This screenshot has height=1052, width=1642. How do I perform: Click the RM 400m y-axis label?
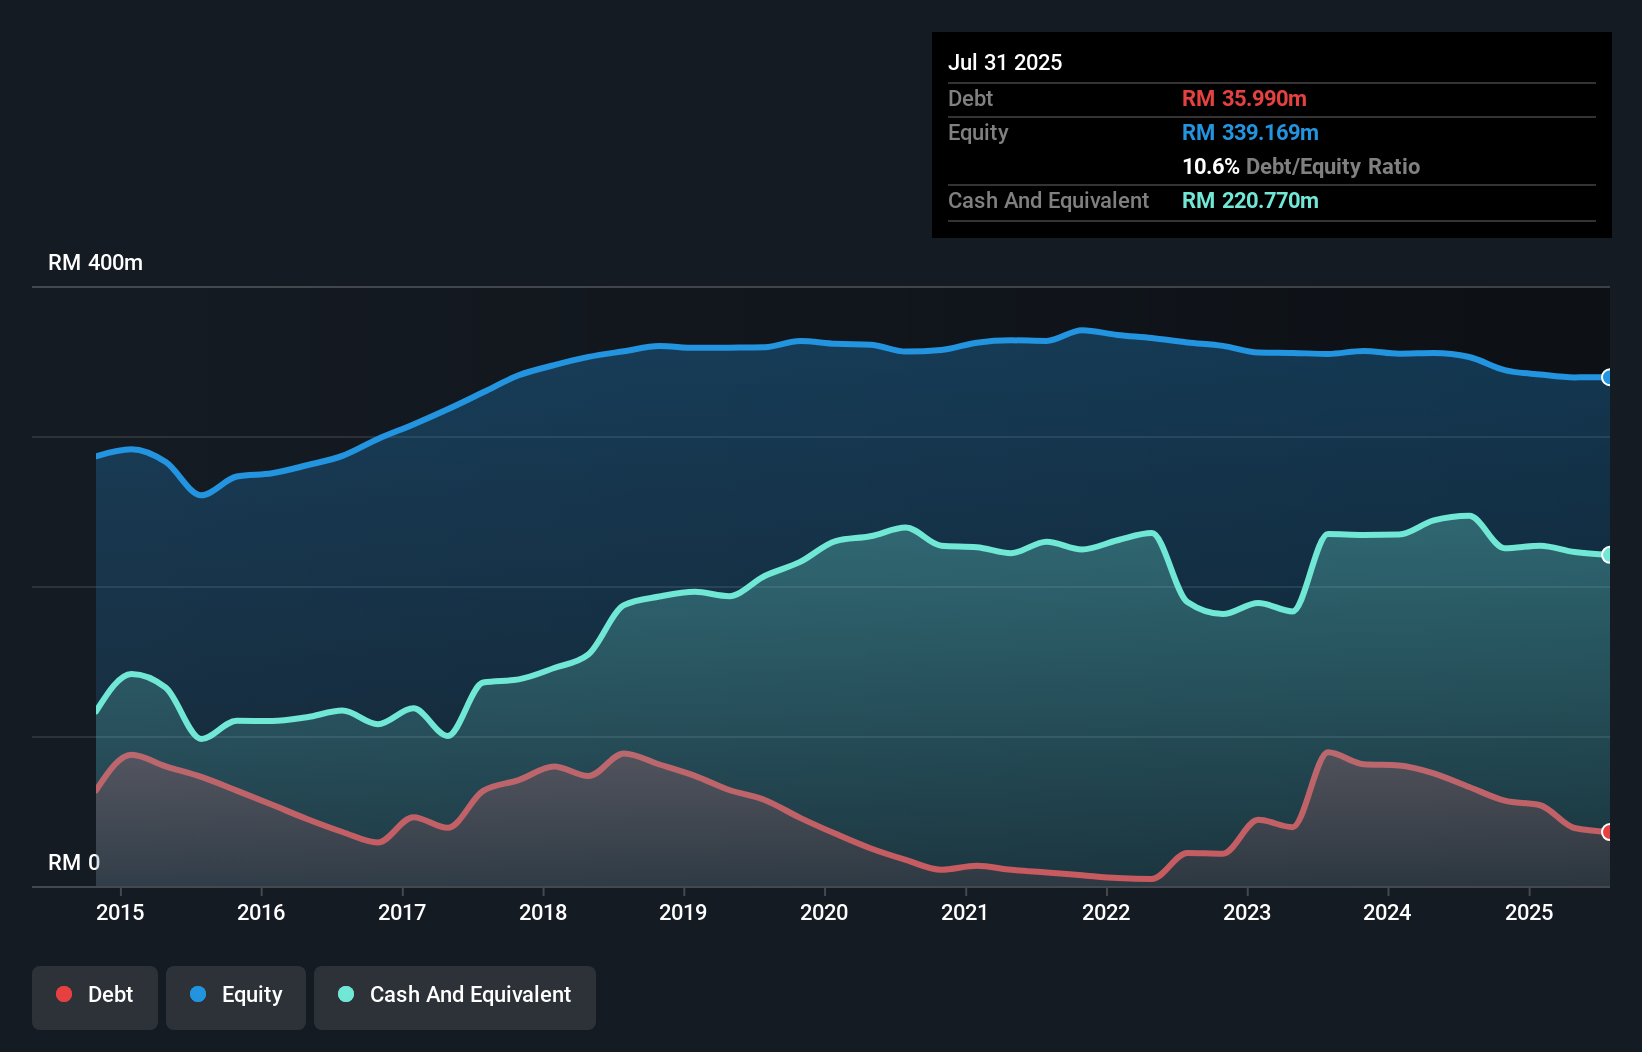coord(96,263)
